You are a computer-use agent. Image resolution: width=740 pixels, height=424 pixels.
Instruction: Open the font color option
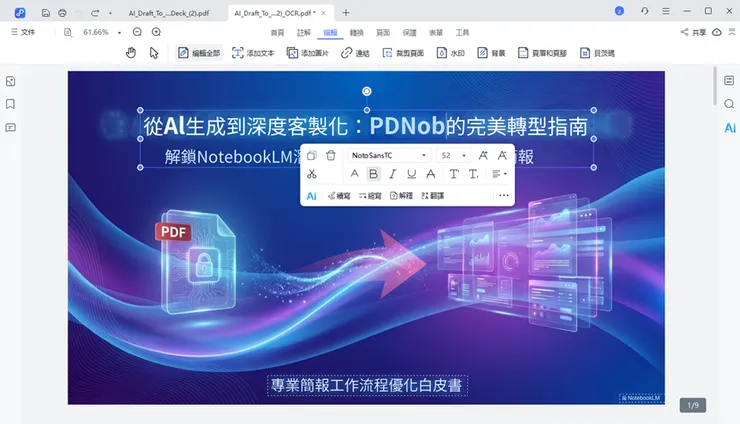tap(354, 174)
